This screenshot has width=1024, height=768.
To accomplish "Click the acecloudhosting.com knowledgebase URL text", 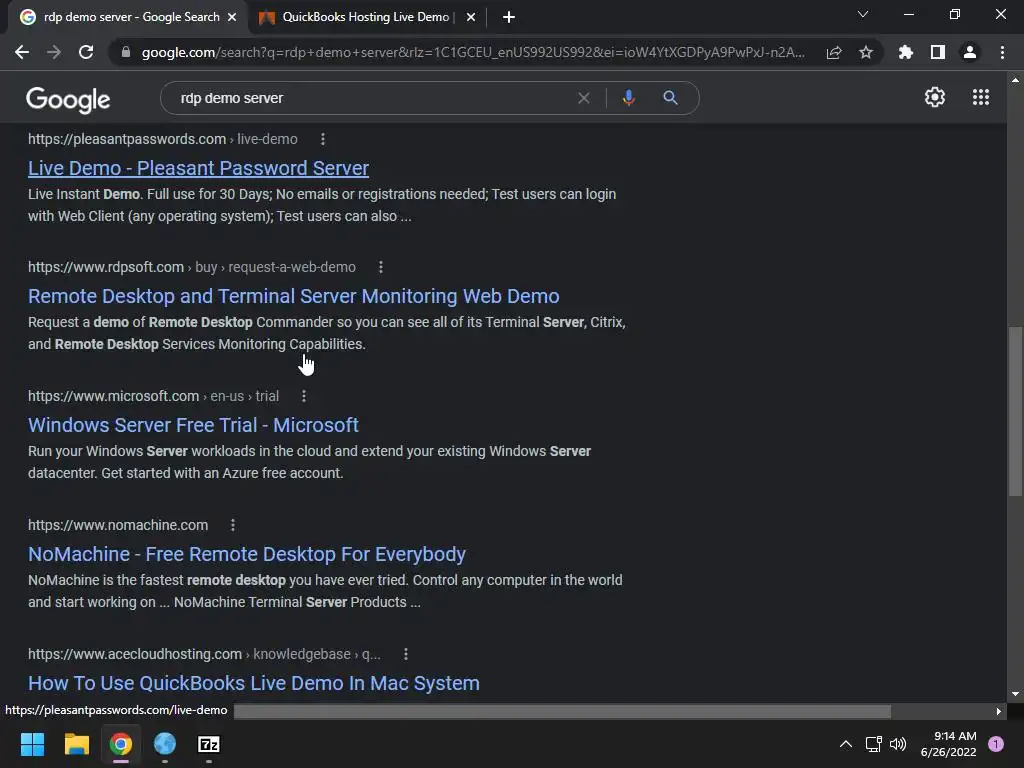I will (204, 654).
